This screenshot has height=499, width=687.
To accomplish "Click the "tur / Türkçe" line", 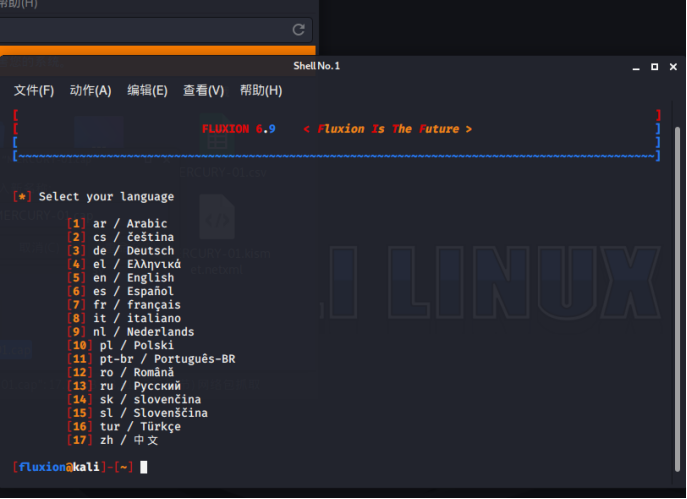I will point(124,427).
